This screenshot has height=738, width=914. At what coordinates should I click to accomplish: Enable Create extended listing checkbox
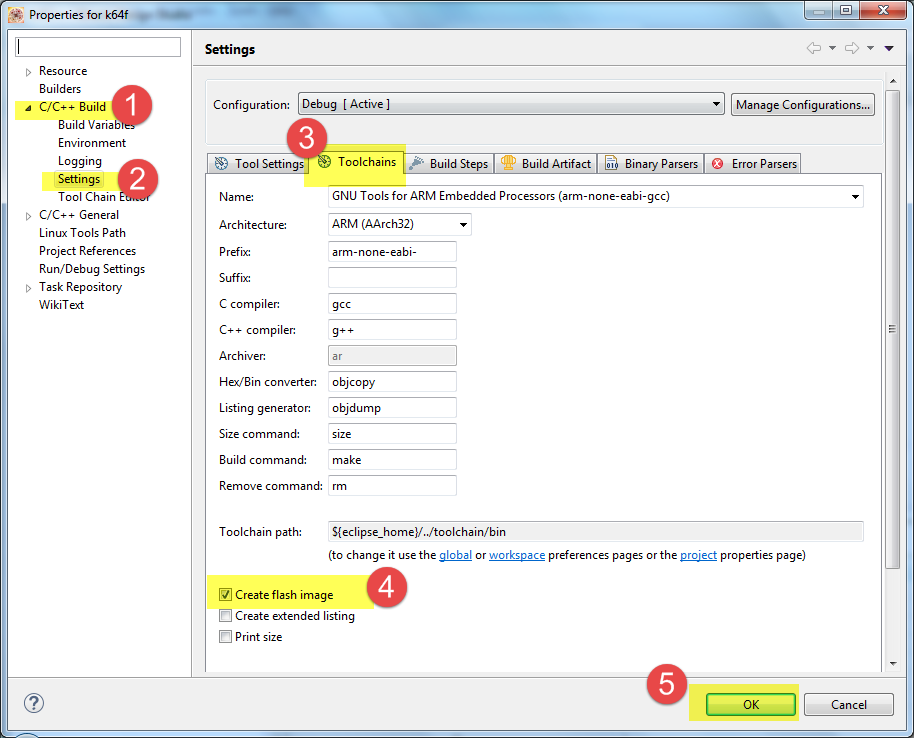point(226,616)
